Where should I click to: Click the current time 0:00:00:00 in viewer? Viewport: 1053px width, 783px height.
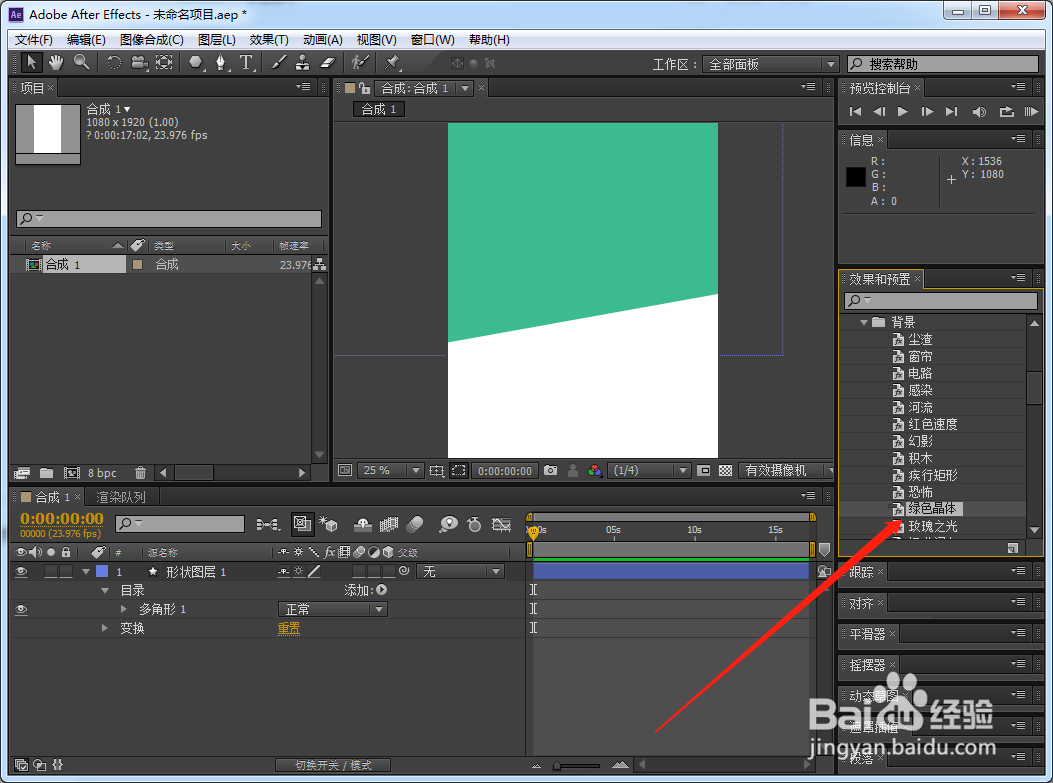(505, 471)
